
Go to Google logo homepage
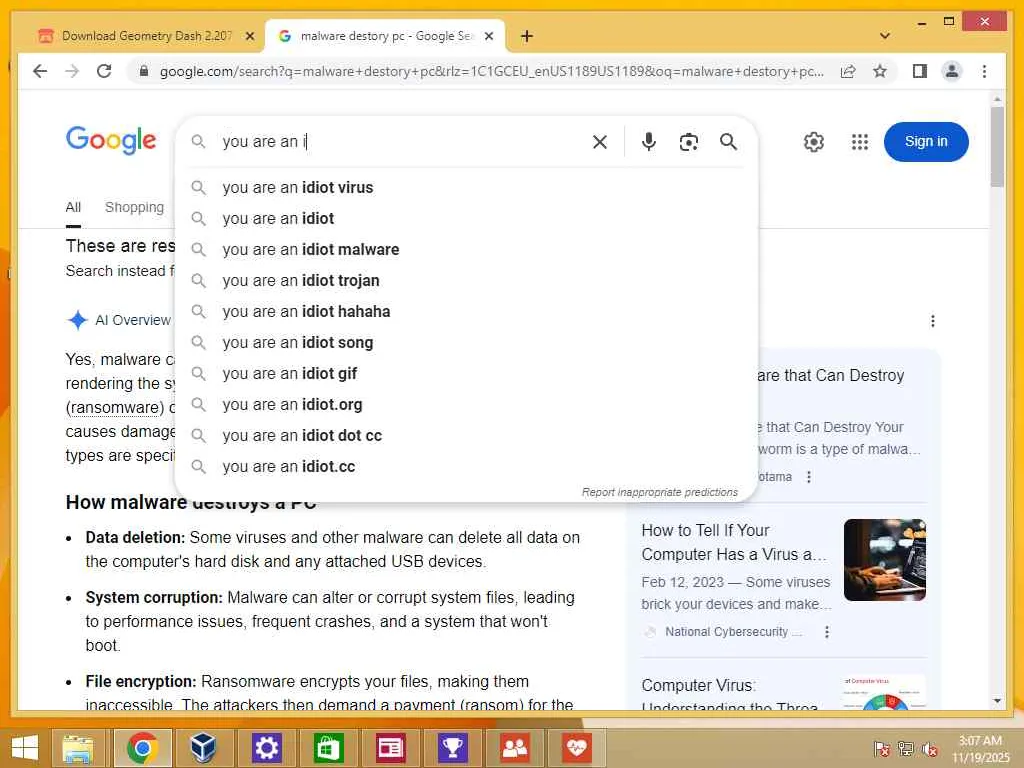coord(111,140)
